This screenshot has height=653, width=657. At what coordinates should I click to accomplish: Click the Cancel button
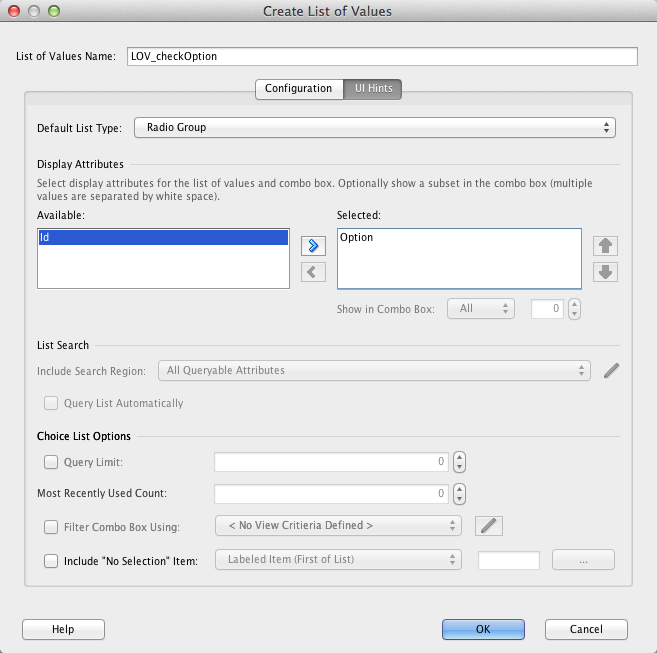click(x=586, y=629)
